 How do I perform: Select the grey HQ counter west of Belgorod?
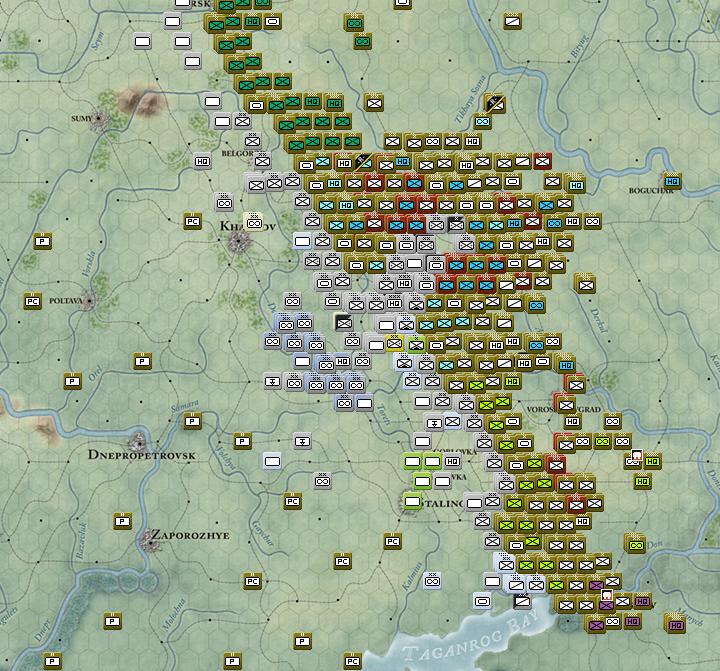pyautogui.click(x=202, y=161)
